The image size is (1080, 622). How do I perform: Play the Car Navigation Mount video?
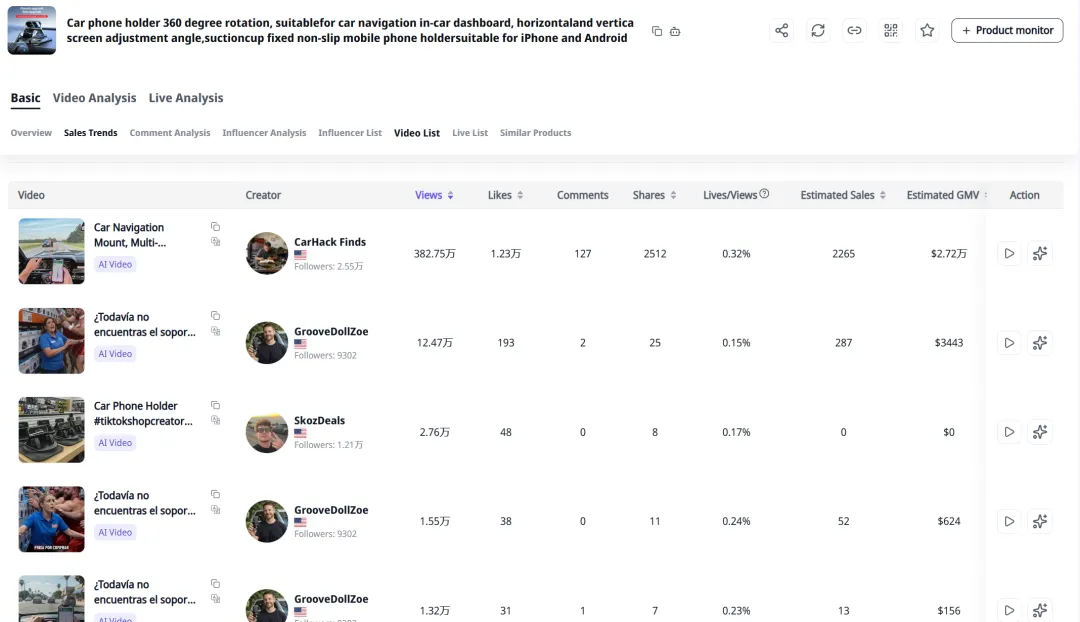(x=1009, y=253)
